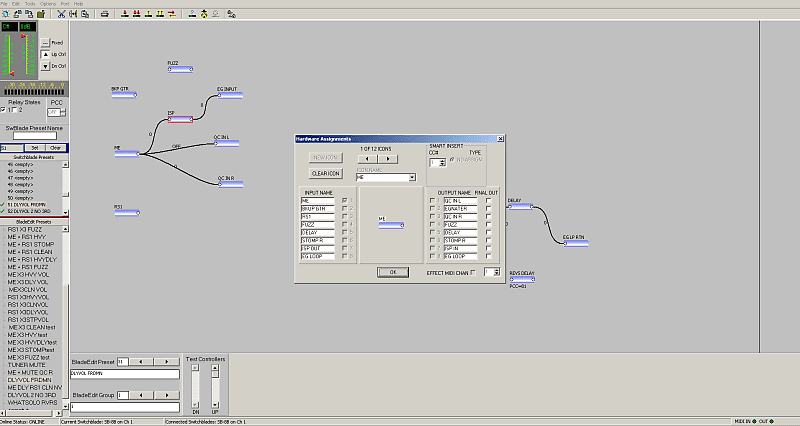Enable the EFFECT MIDI CHAN checkbox

click(474, 272)
